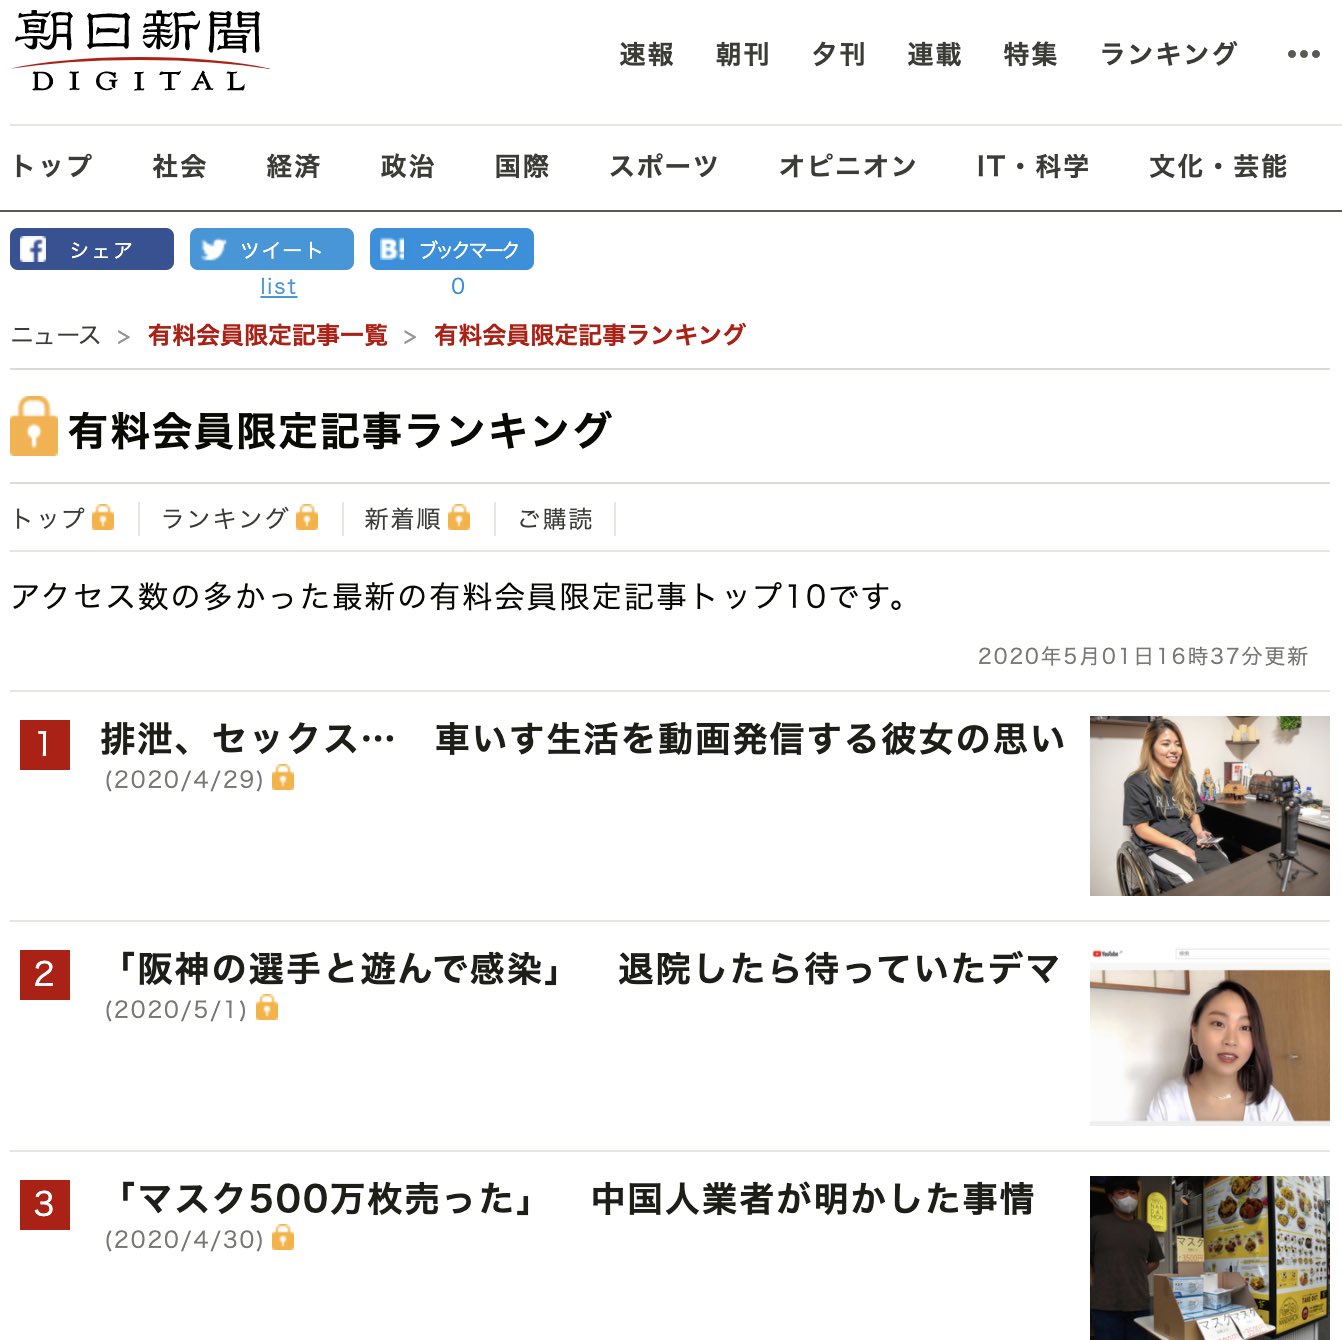Viewport: 1342px width, 1340px height.
Task: Click lock icon beside 2020/5/1 date
Action: point(267,1007)
